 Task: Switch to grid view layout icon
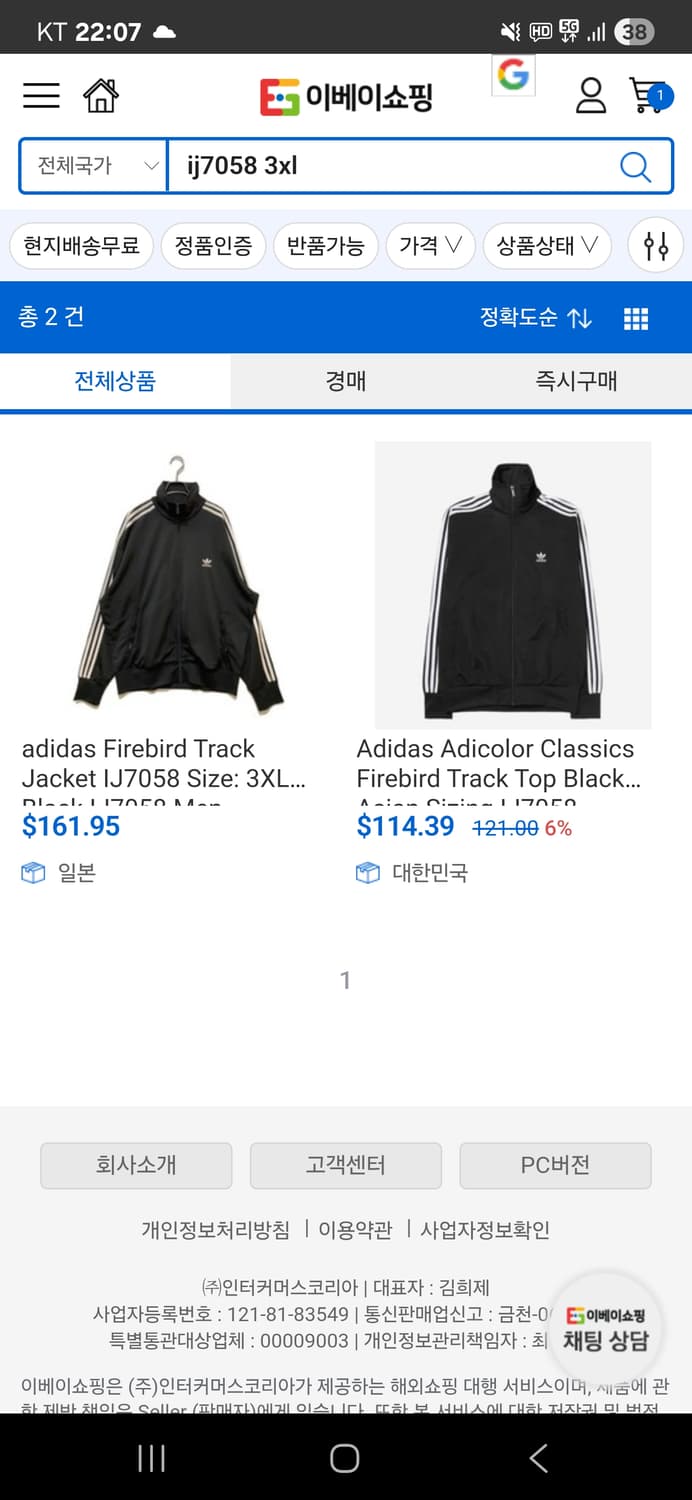[636, 319]
